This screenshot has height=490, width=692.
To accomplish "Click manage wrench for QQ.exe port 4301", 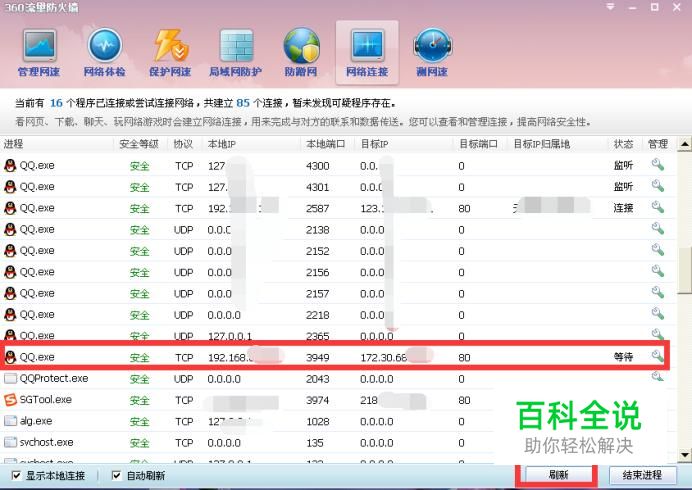I will point(658,186).
